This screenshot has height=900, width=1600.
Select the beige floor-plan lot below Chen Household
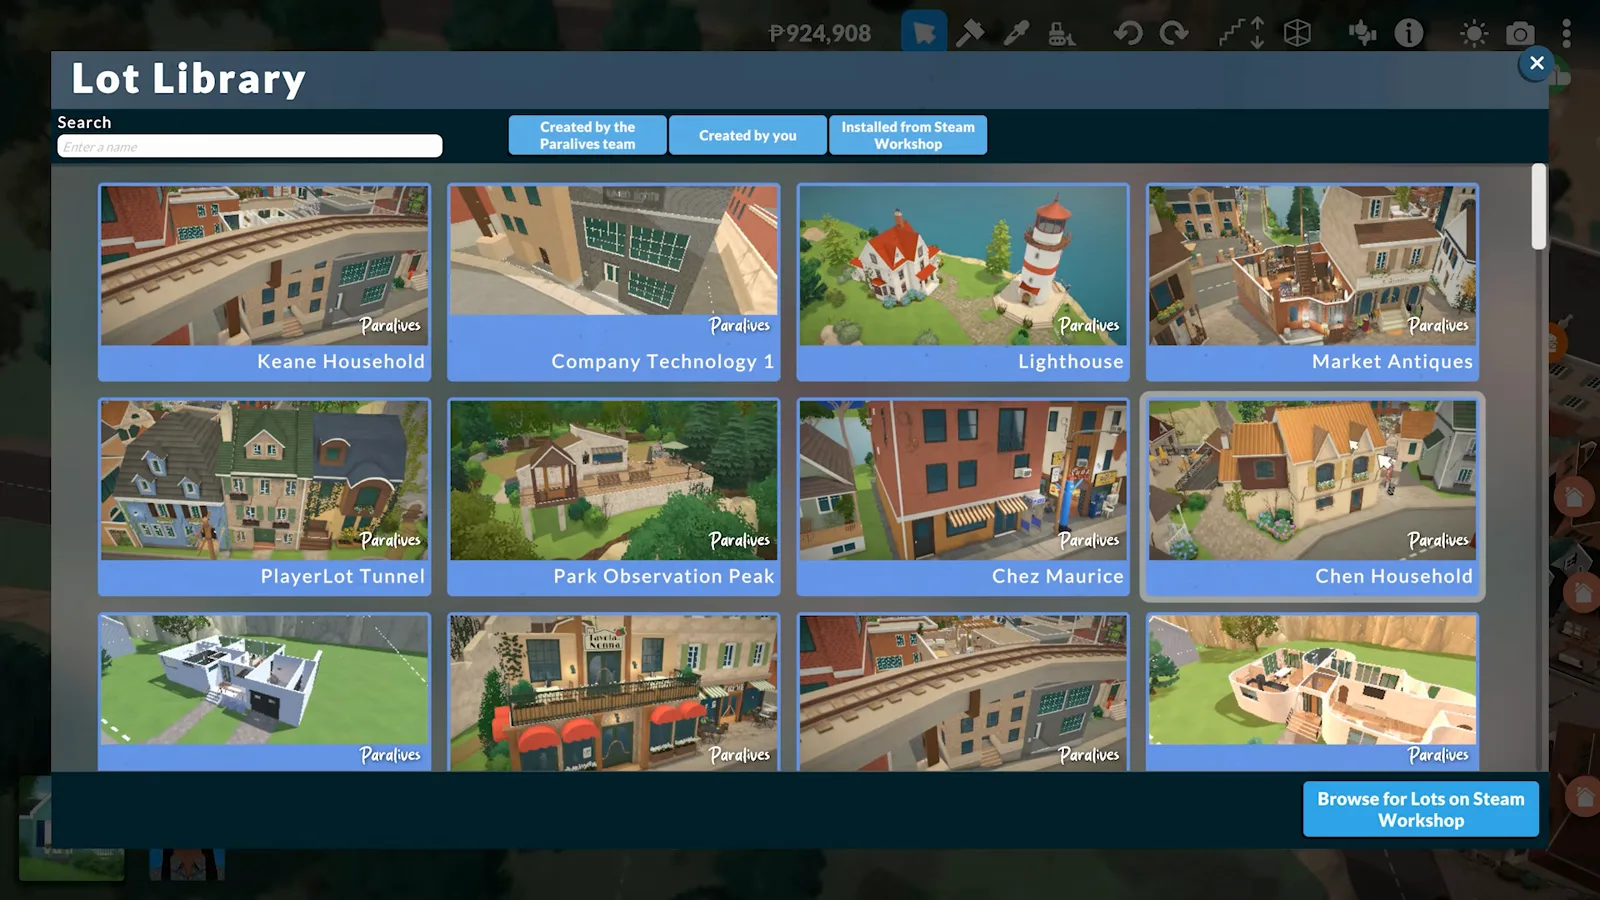tap(1313, 692)
